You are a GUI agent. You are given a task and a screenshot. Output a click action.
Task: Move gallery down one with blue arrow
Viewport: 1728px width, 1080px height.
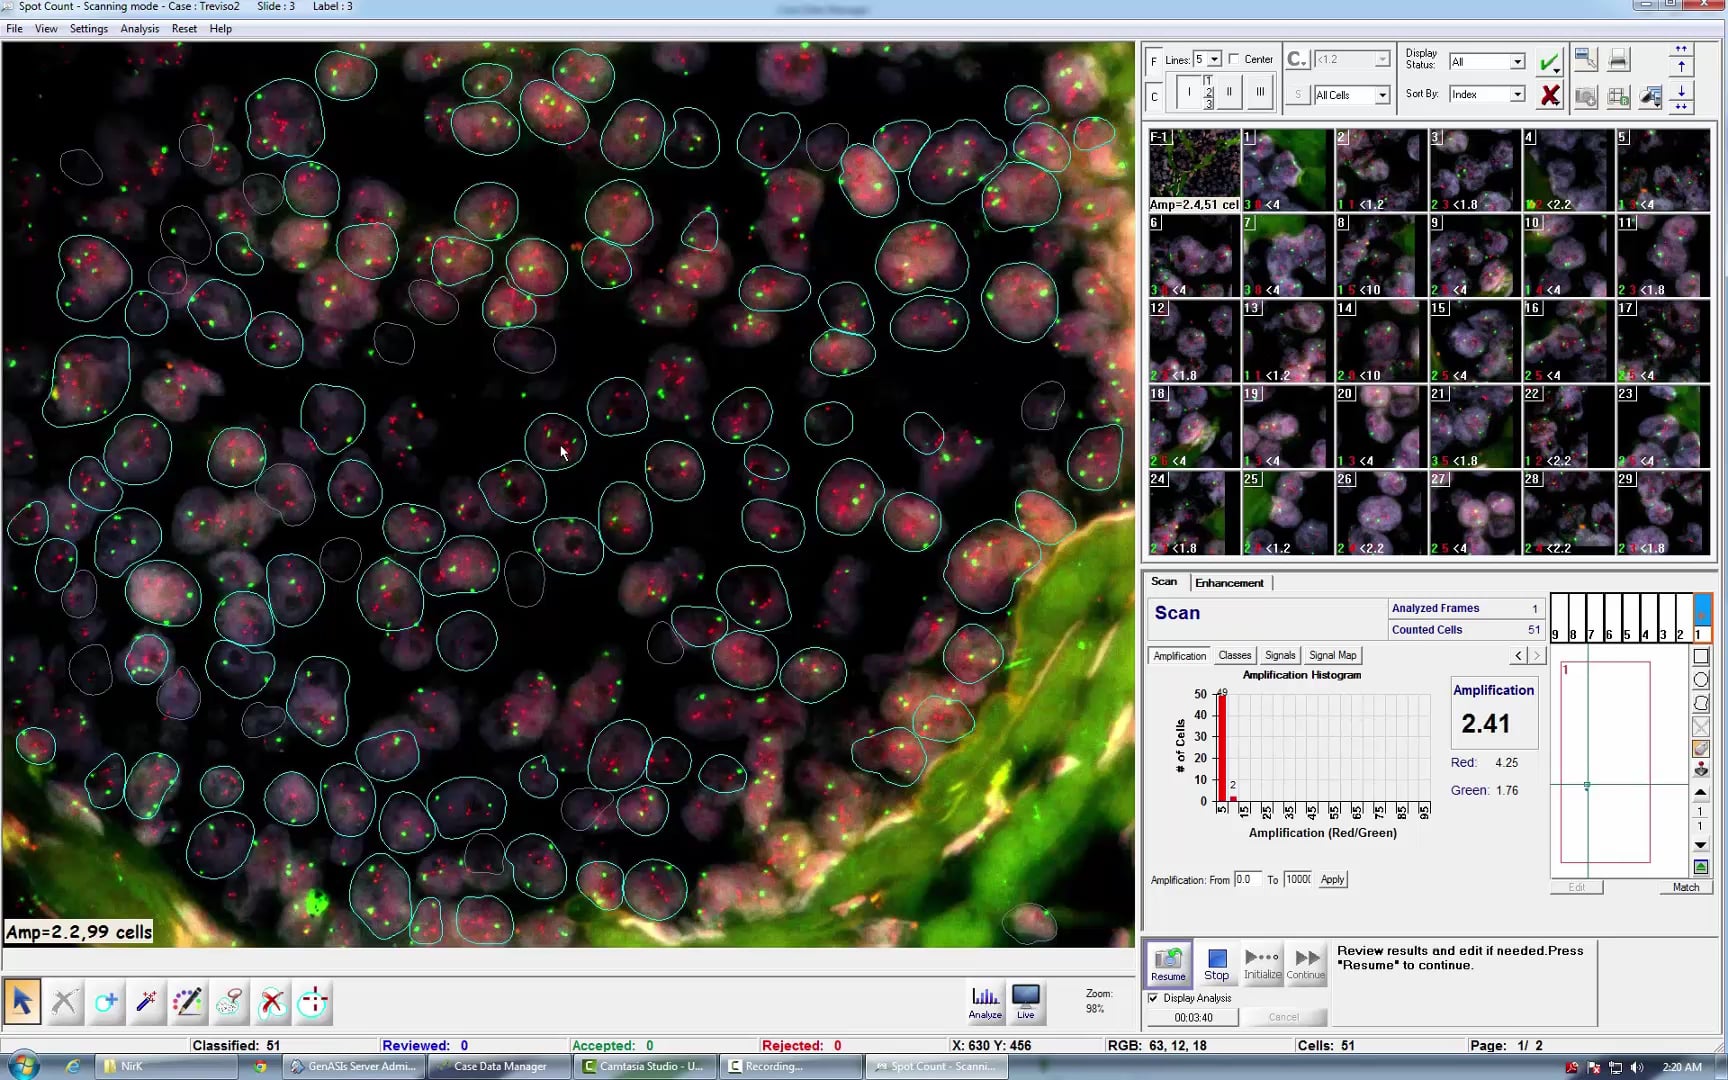[x=1681, y=90]
